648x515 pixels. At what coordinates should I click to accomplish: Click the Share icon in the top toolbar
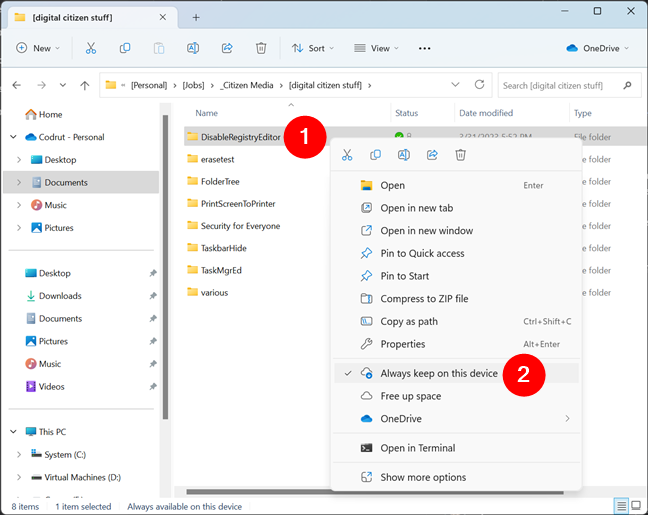click(227, 48)
